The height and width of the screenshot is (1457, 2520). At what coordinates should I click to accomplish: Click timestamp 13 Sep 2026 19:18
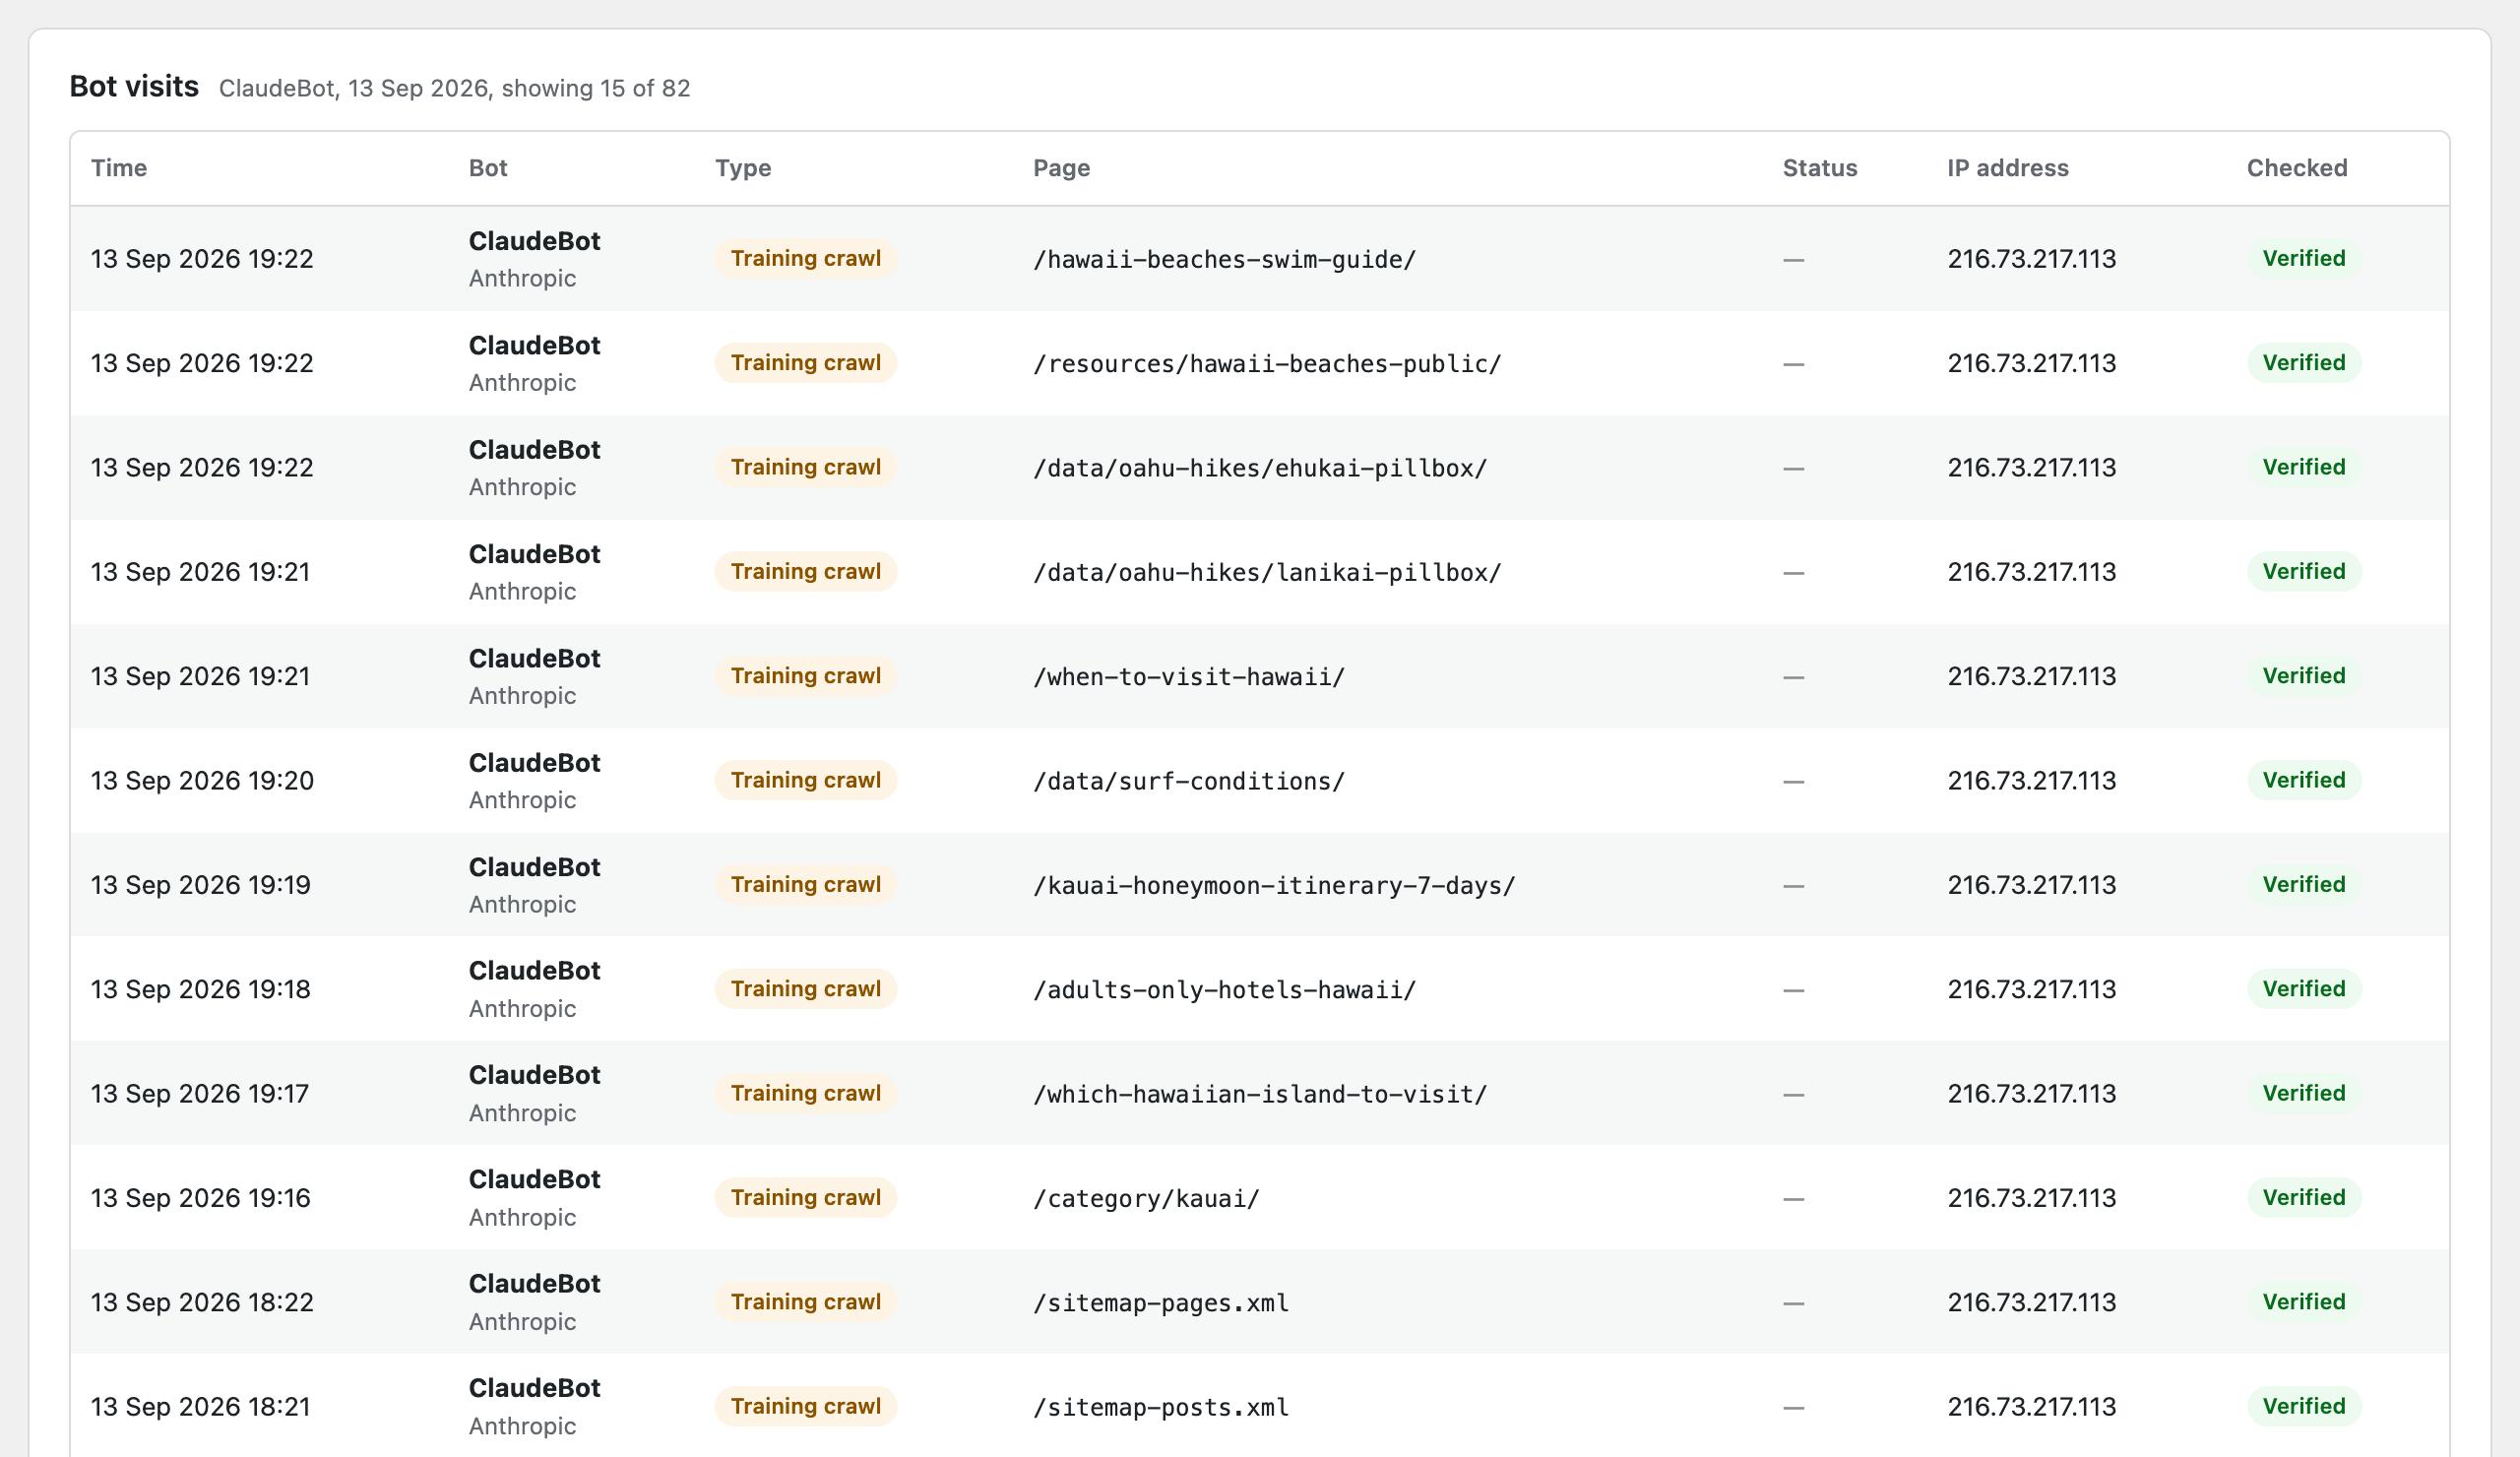(201, 989)
